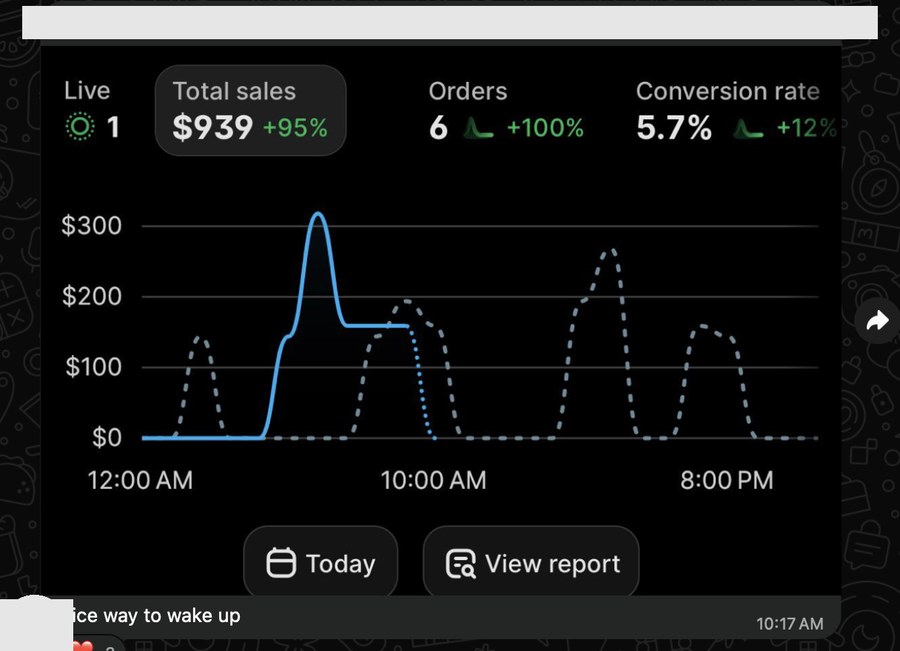Click the $300 y-axis label
The height and width of the screenshot is (651, 900).
(x=92, y=226)
